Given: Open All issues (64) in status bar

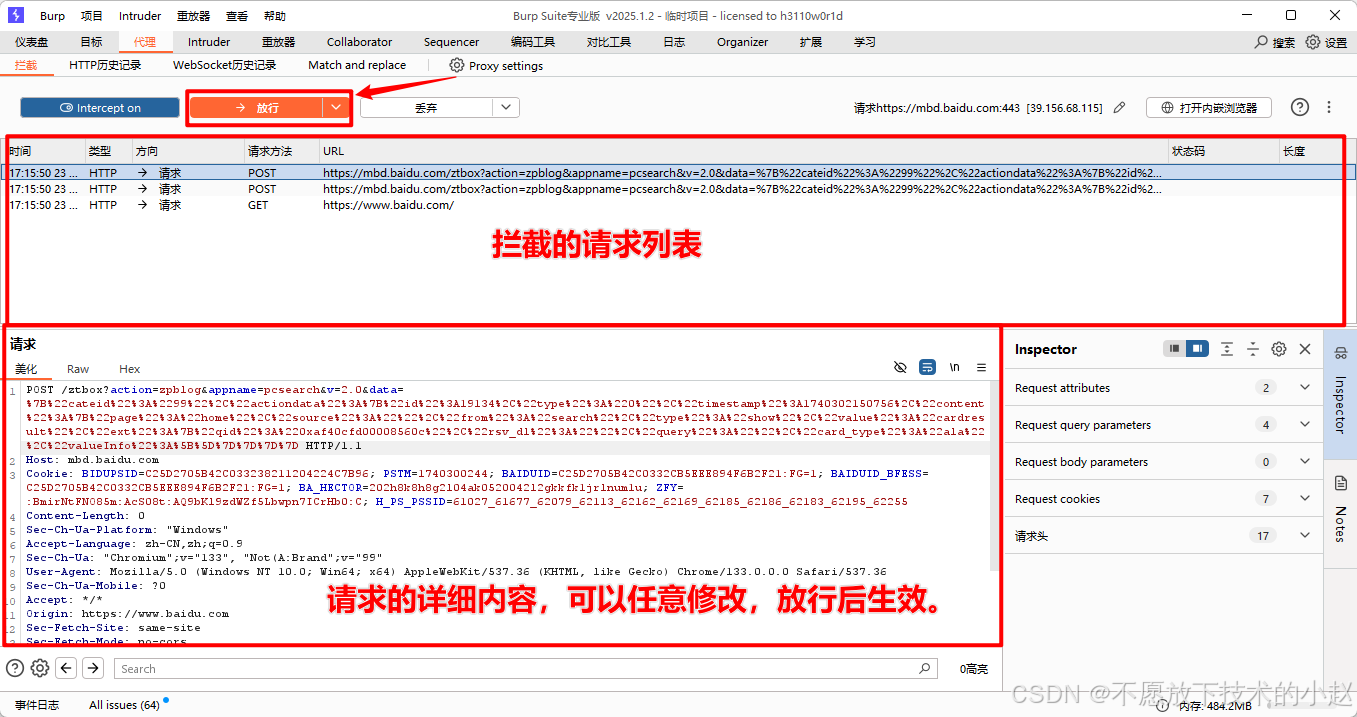Looking at the screenshot, I should (124, 705).
